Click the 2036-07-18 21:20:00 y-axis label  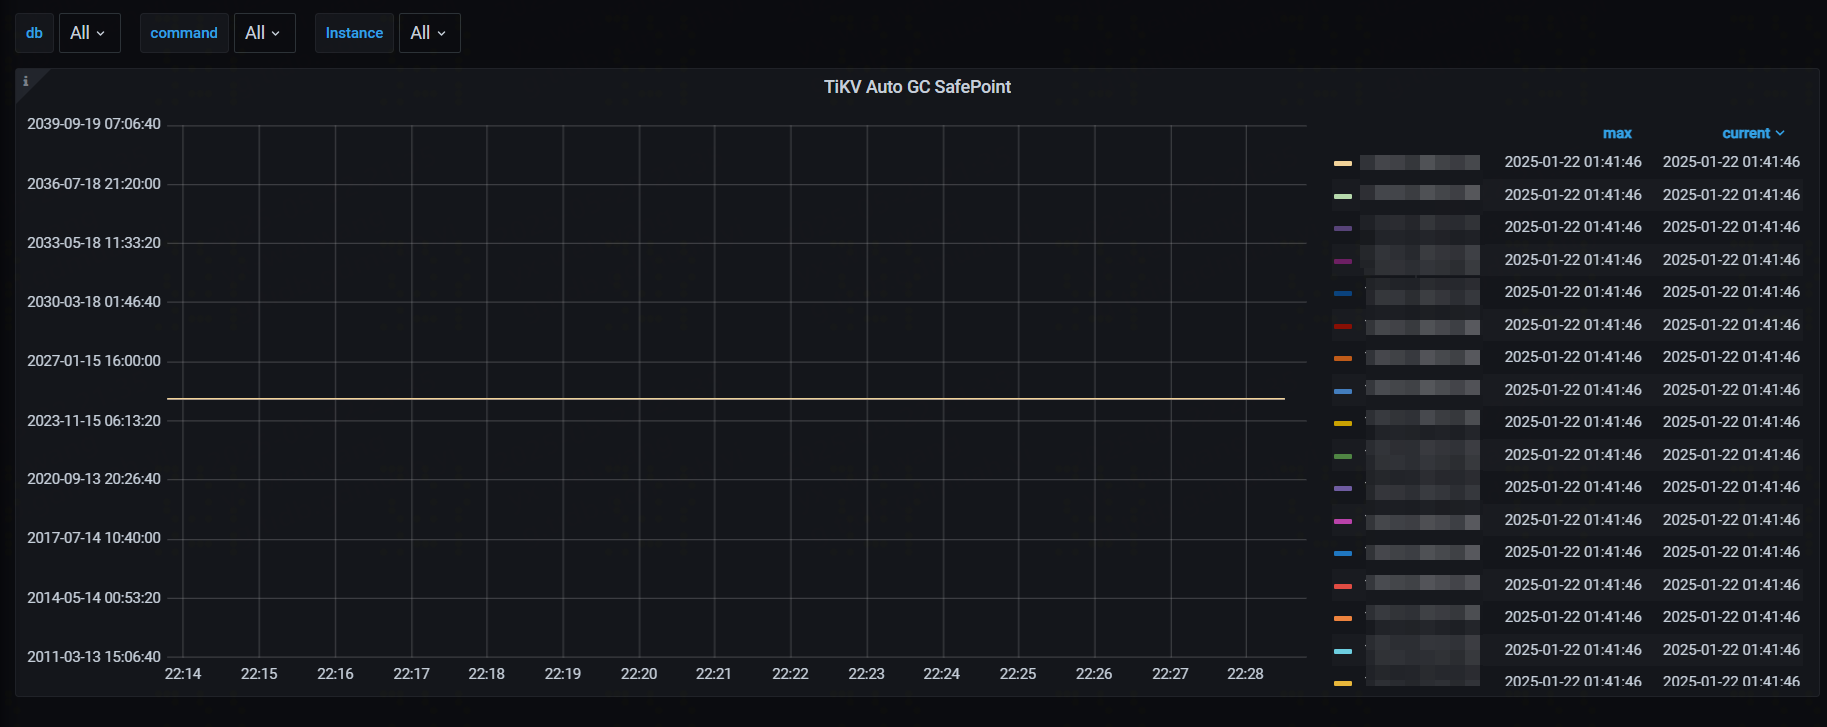(94, 184)
